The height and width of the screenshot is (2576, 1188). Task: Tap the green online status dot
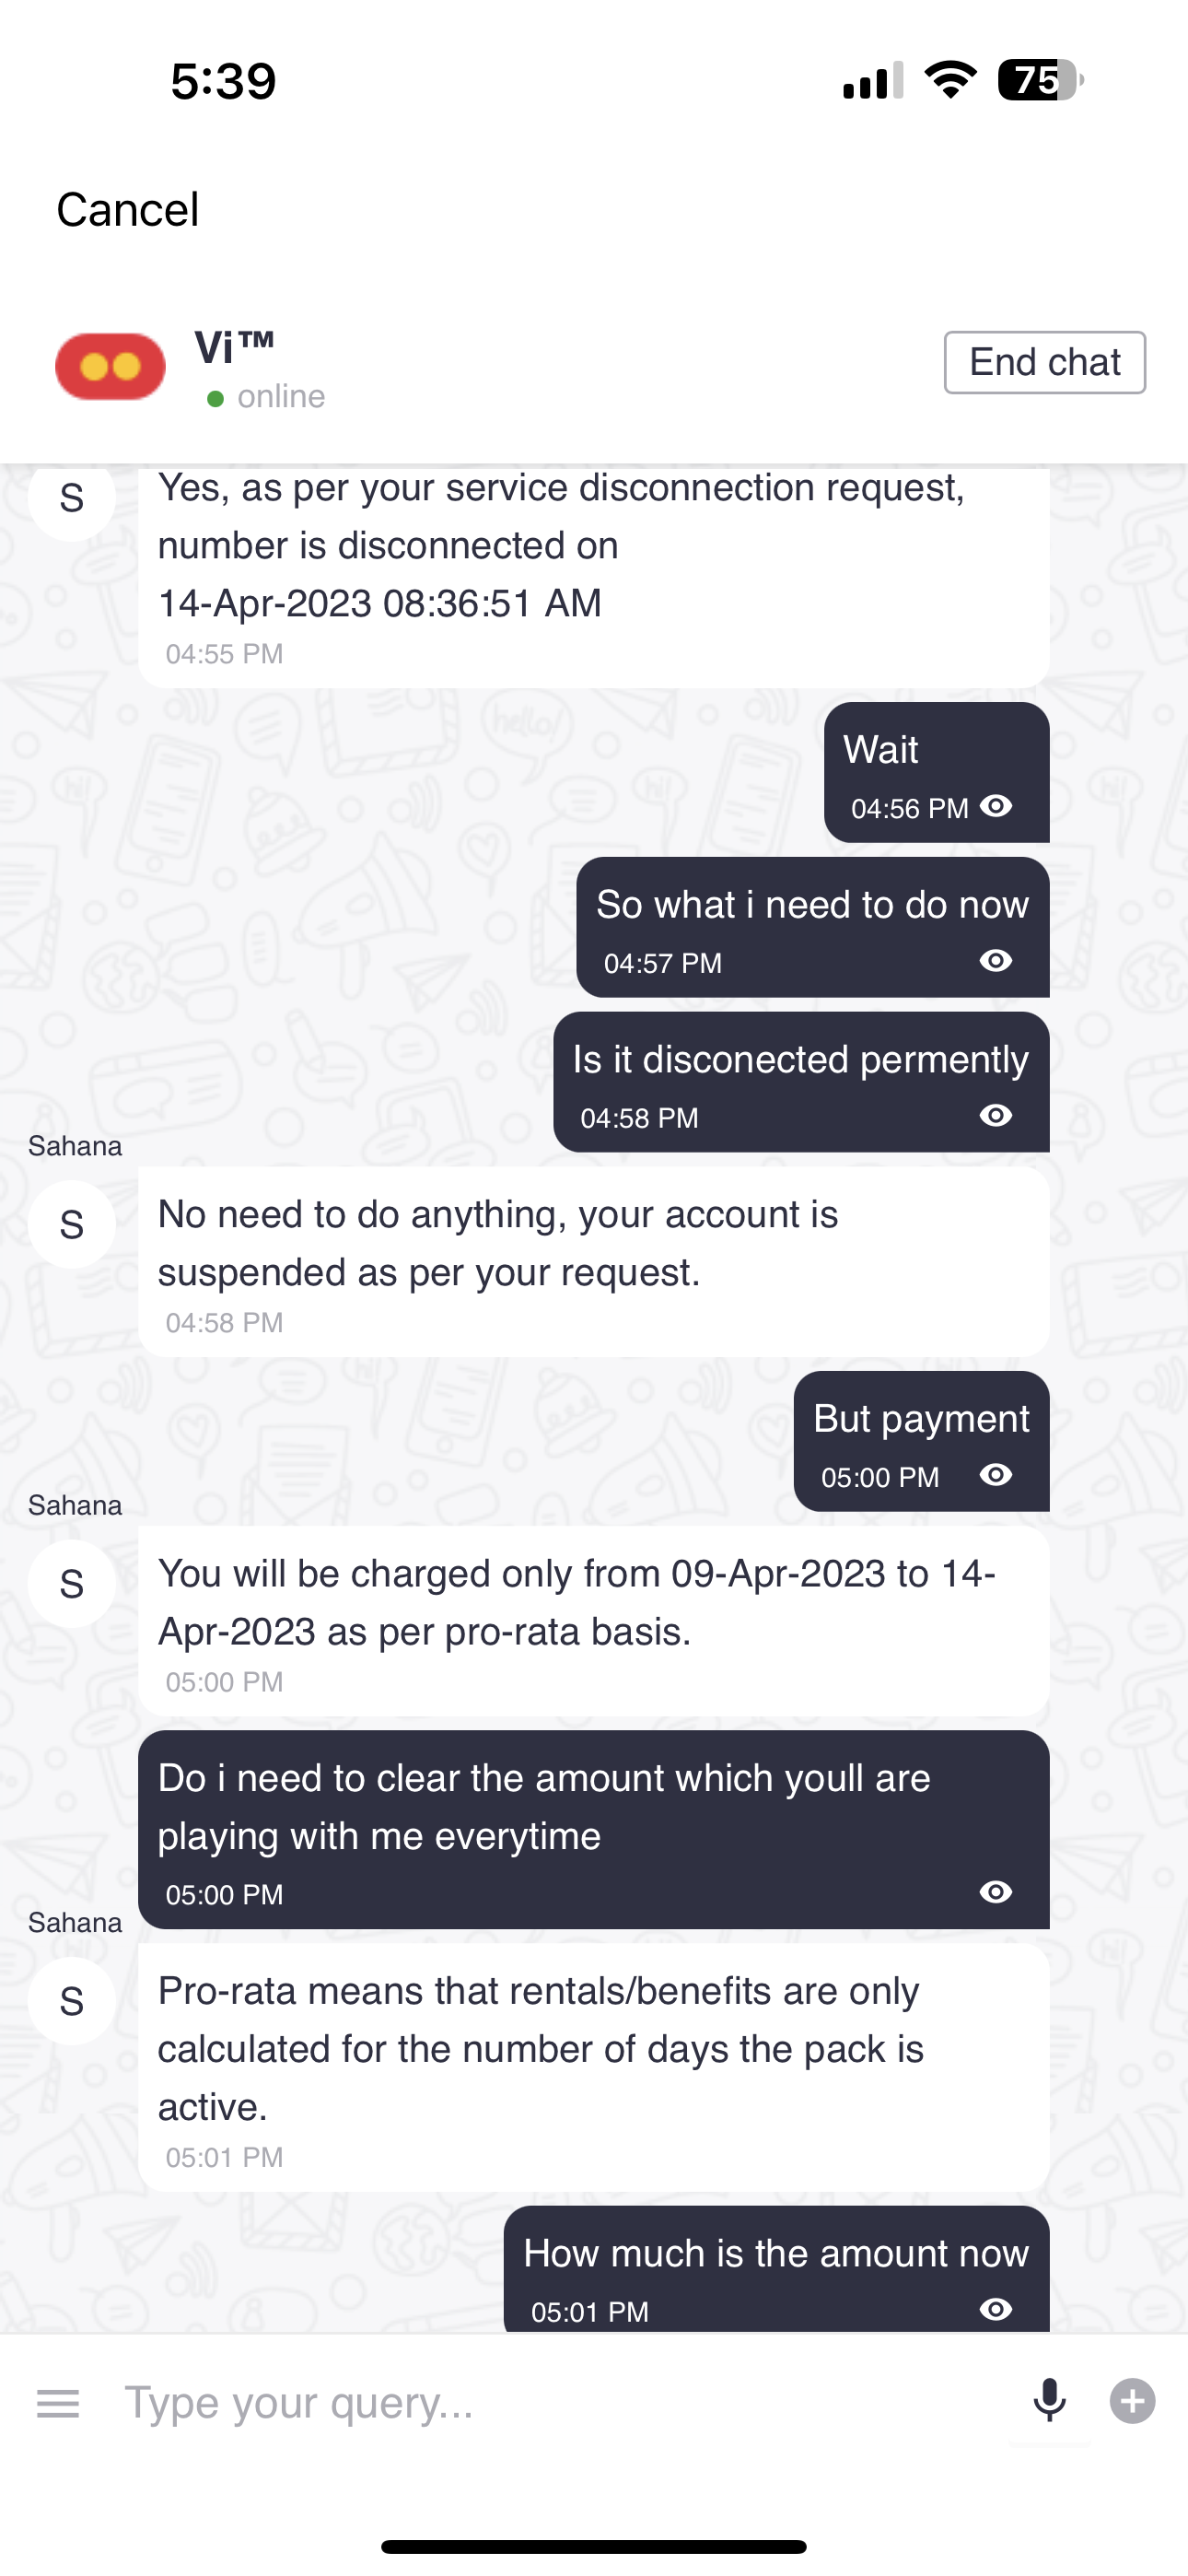coord(215,399)
